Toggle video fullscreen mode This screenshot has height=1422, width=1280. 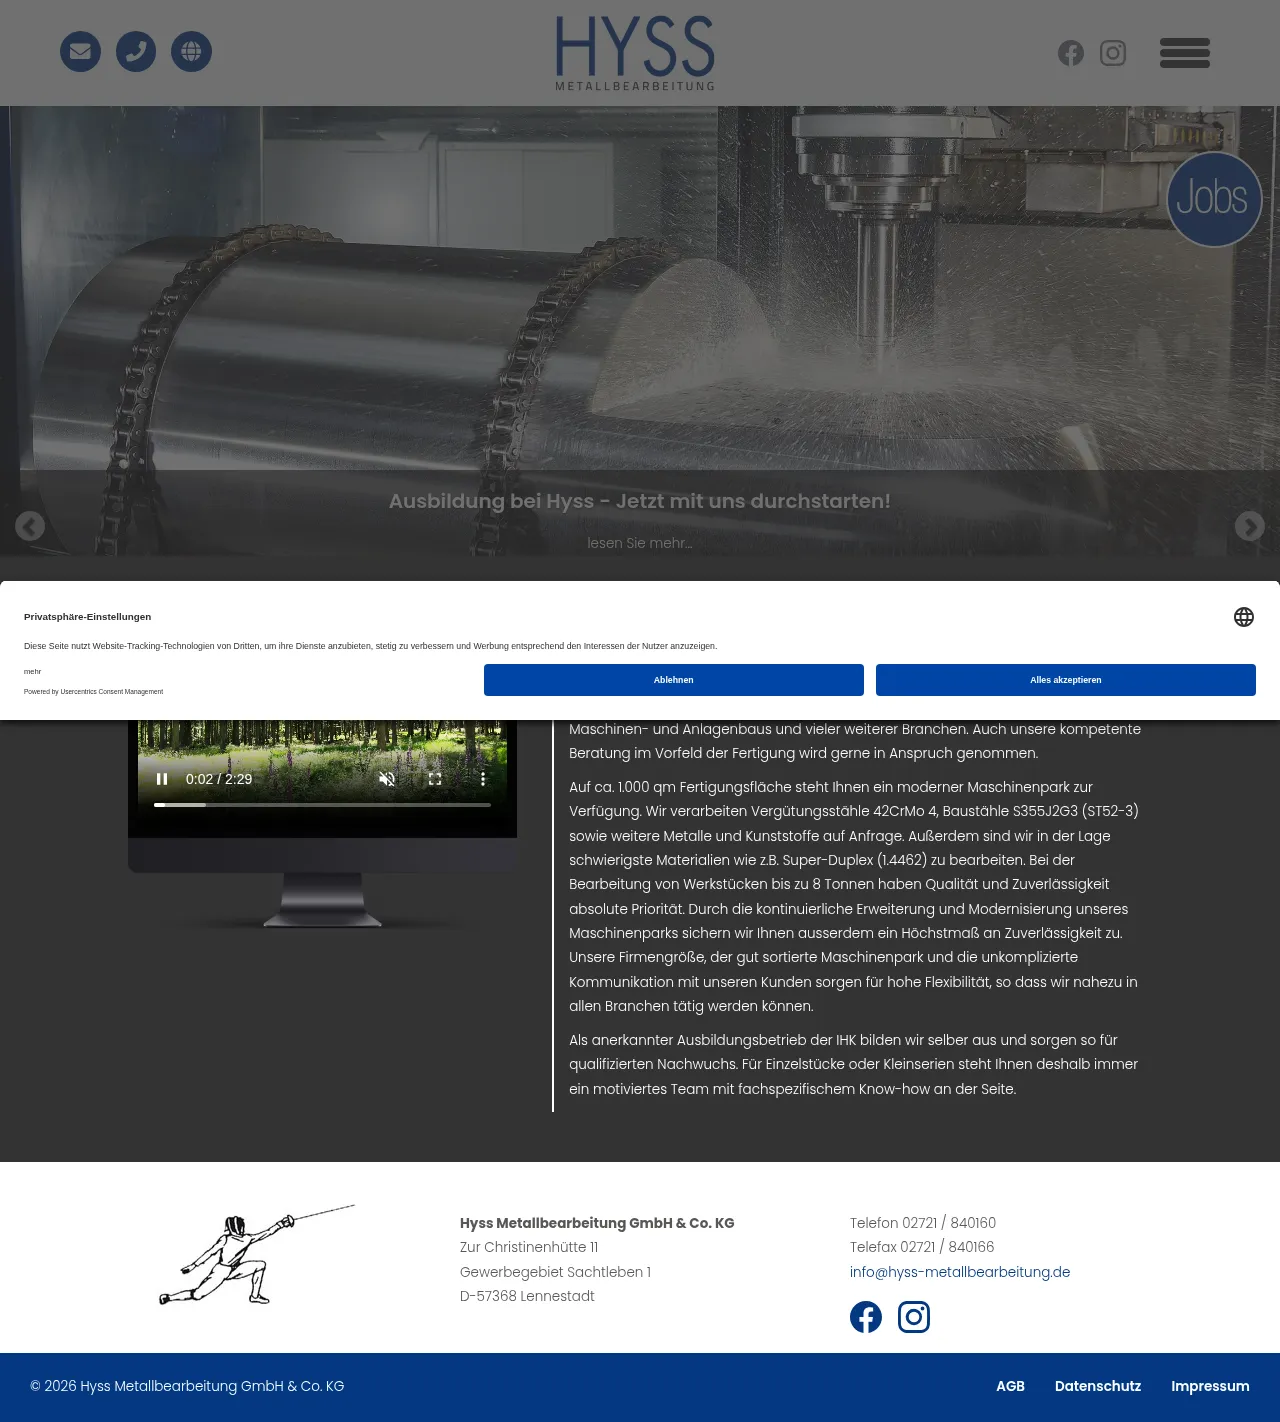[435, 779]
